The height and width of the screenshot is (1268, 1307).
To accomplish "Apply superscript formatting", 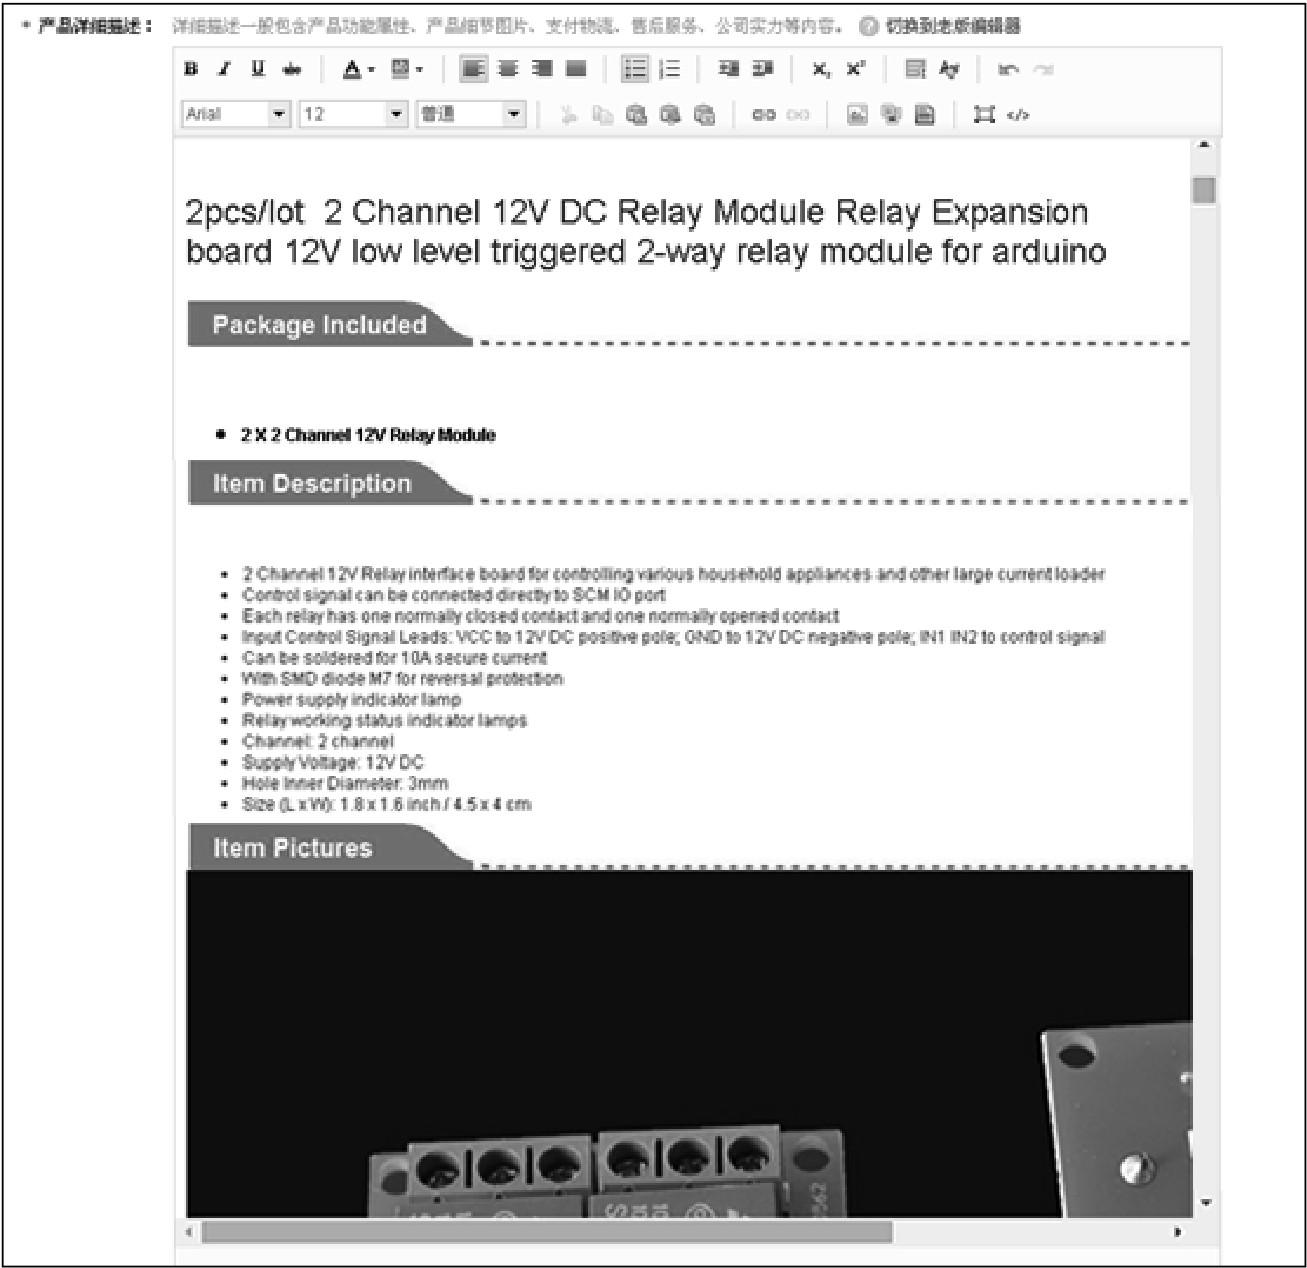I will [x=856, y=69].
